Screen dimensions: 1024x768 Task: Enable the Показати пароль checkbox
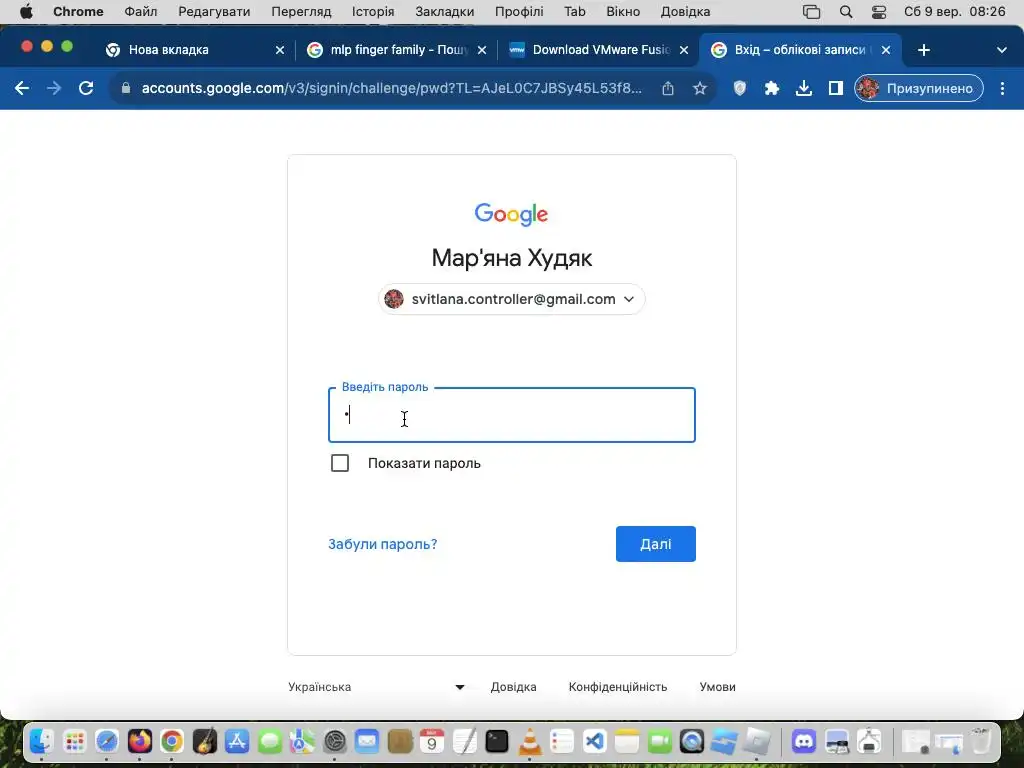click(x=340, y=463)
